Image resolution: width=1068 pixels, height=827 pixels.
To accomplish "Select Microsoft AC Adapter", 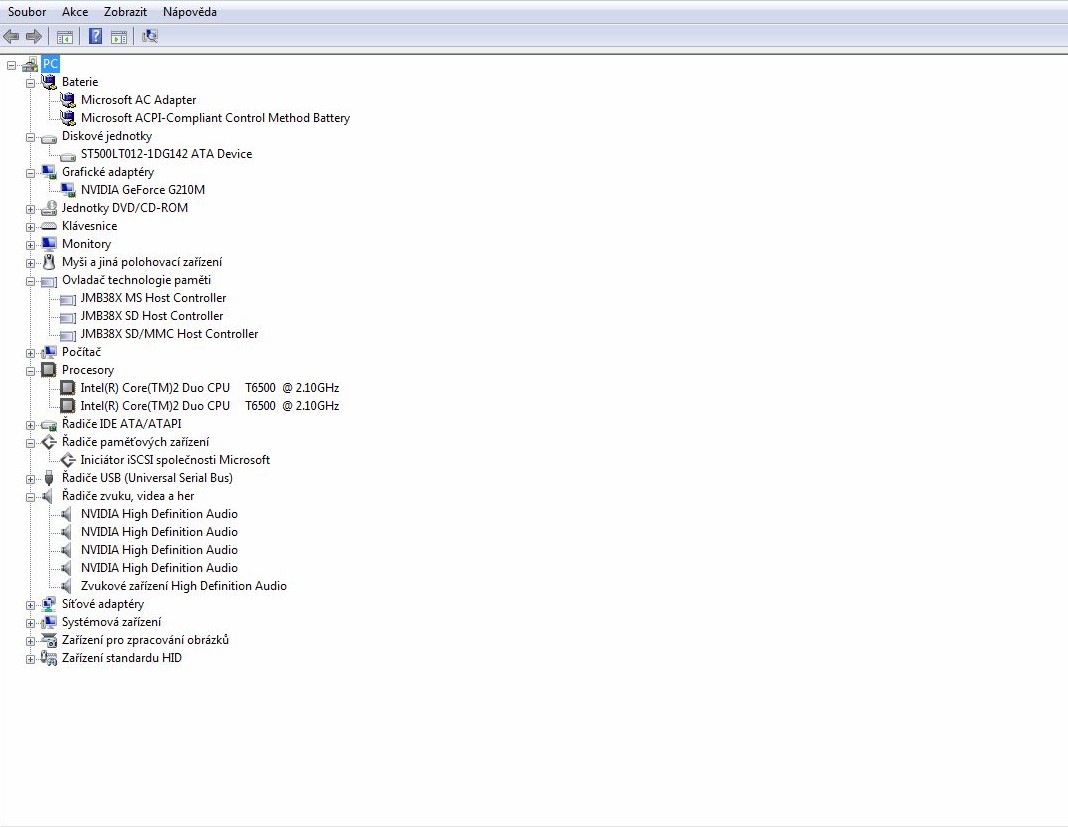I will [138, 99].
